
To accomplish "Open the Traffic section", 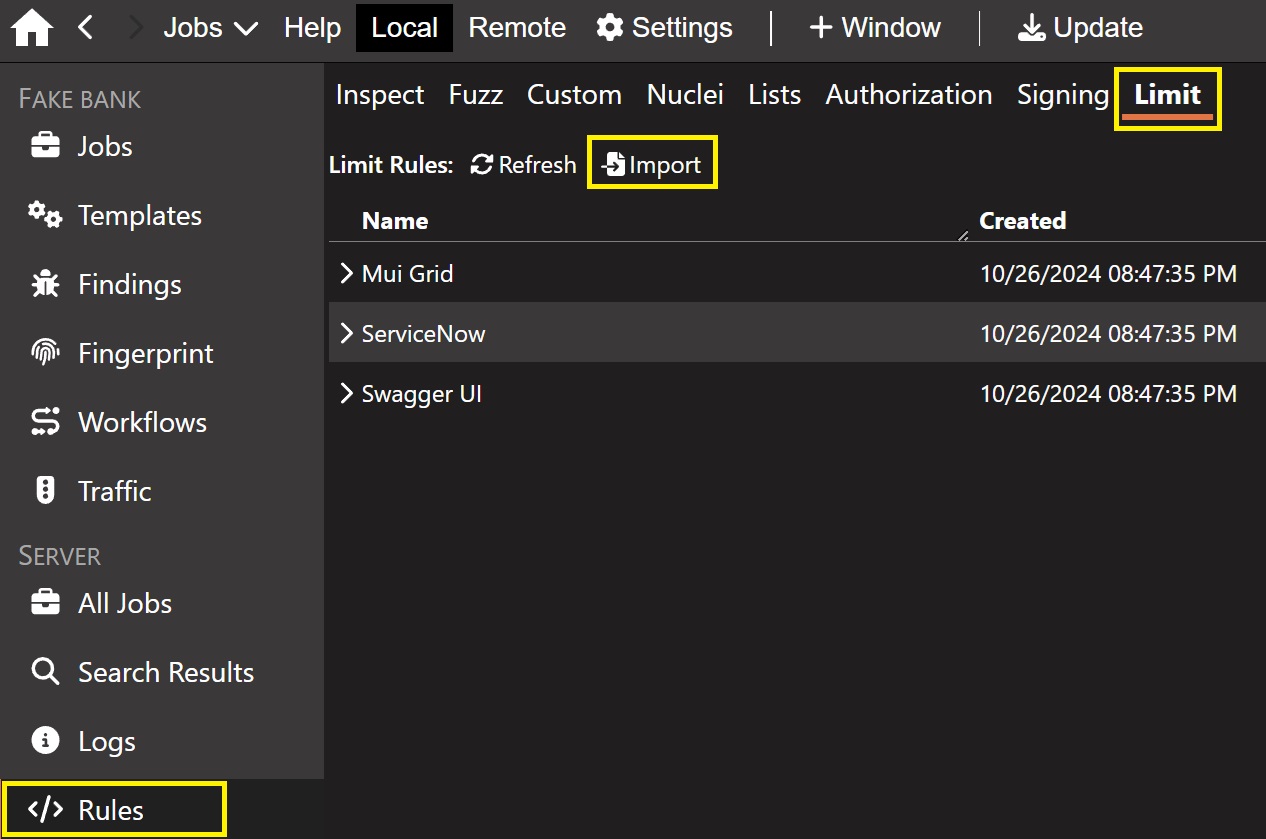I will pos(114,492).
